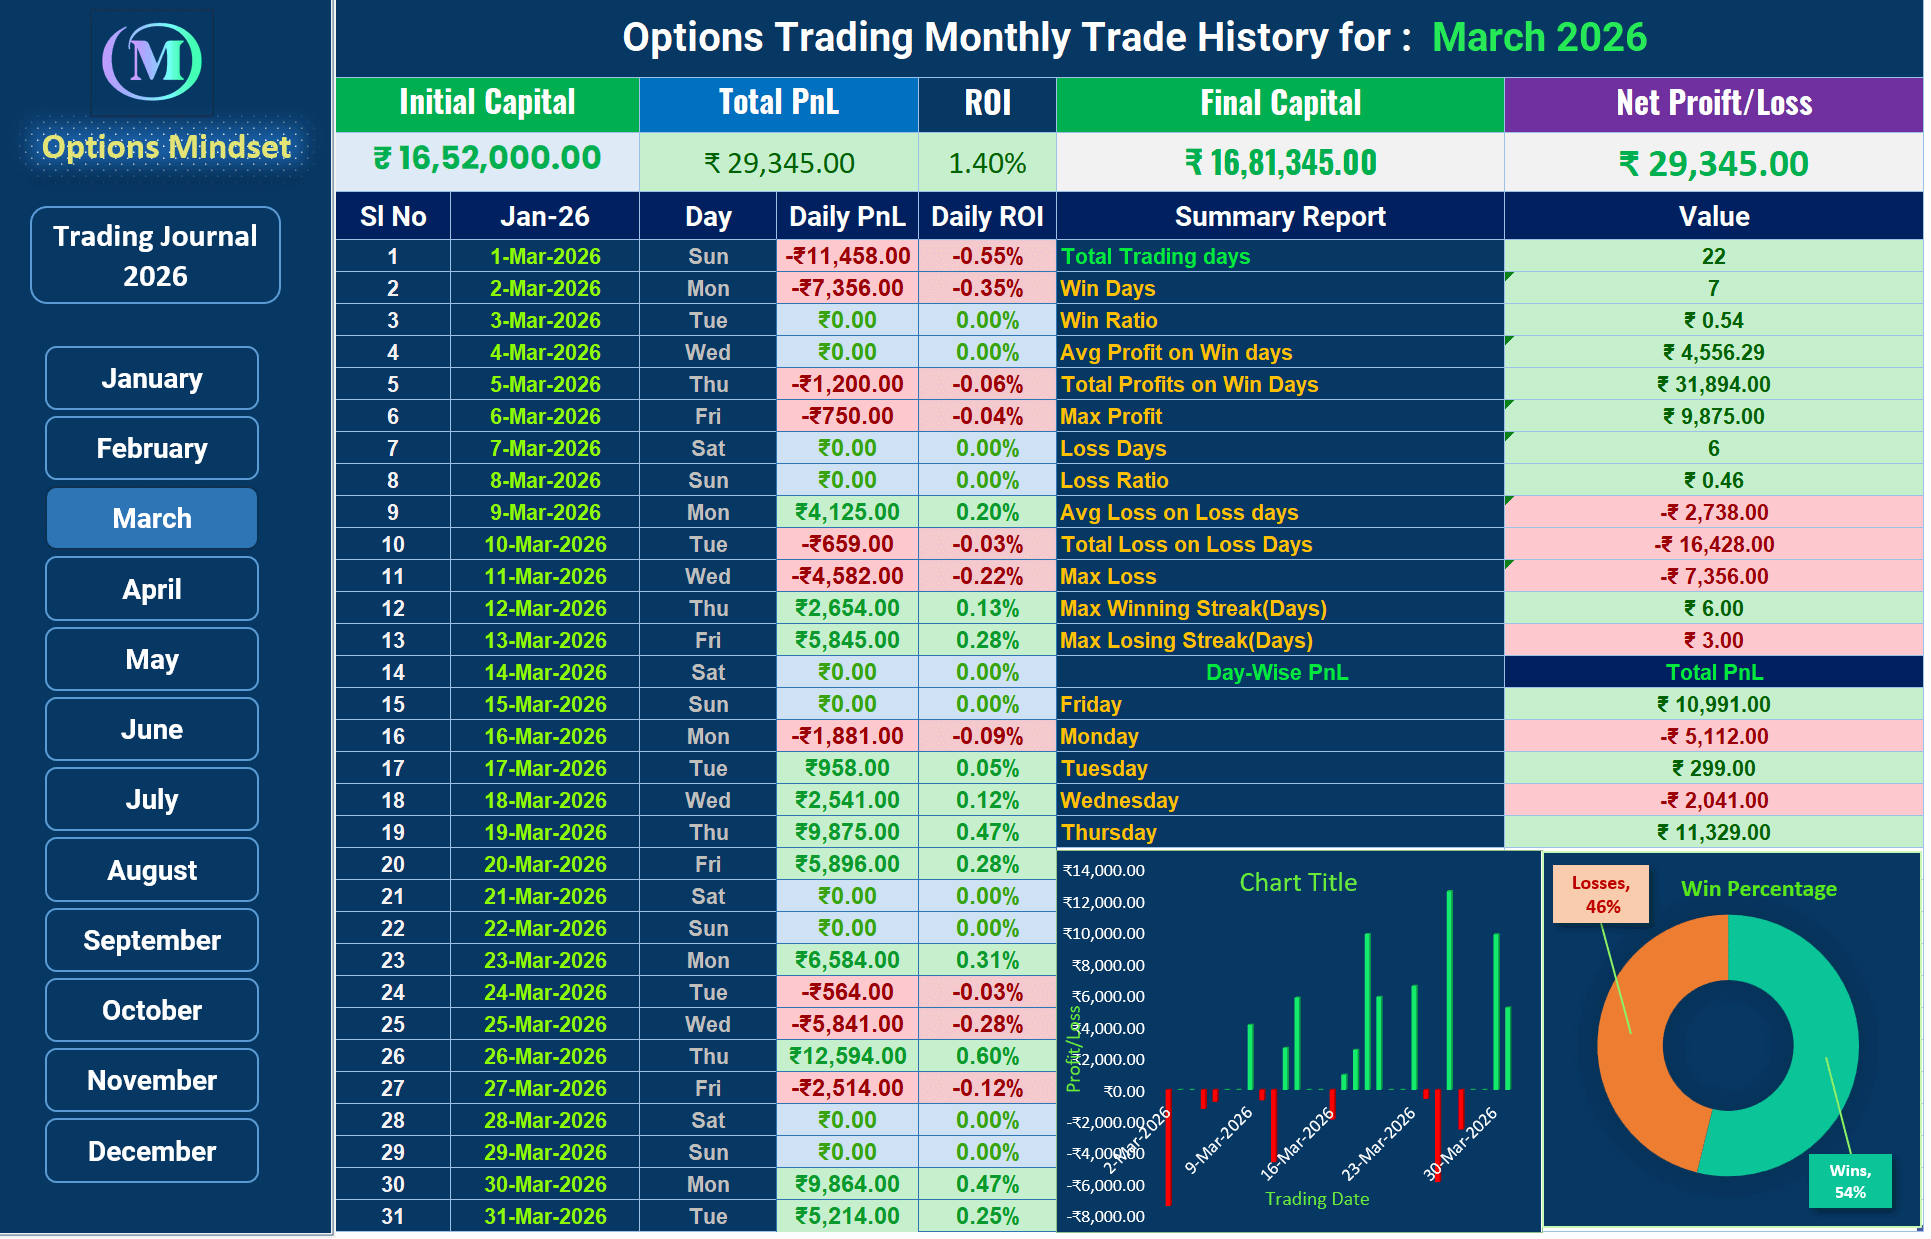Screen dimensions: 1931x1239
Task: Select the currently active March tab
Action: click(x=151, y=518)
